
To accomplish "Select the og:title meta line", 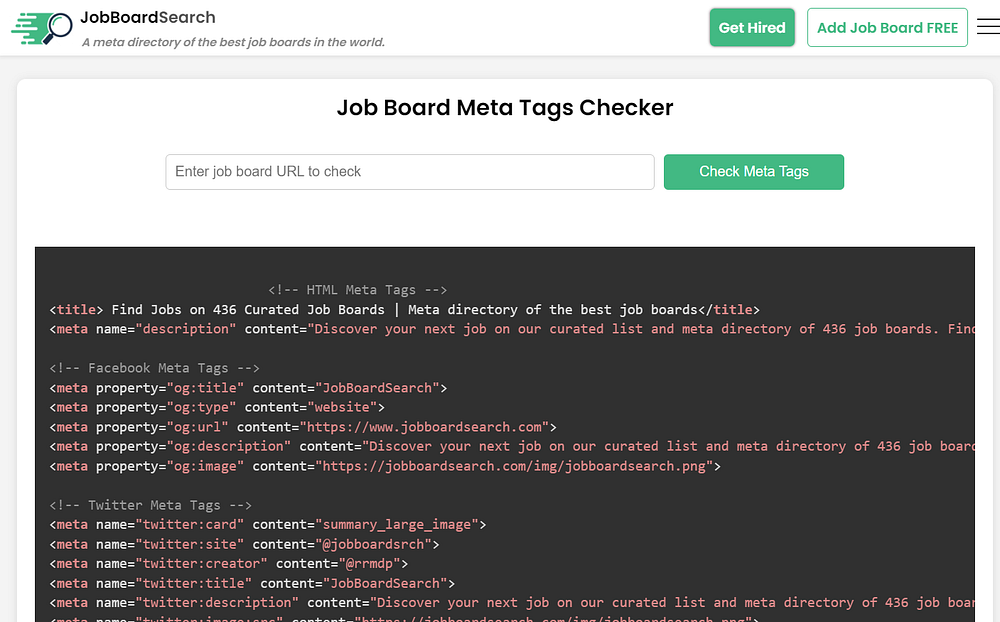I will tap(249, 388).
